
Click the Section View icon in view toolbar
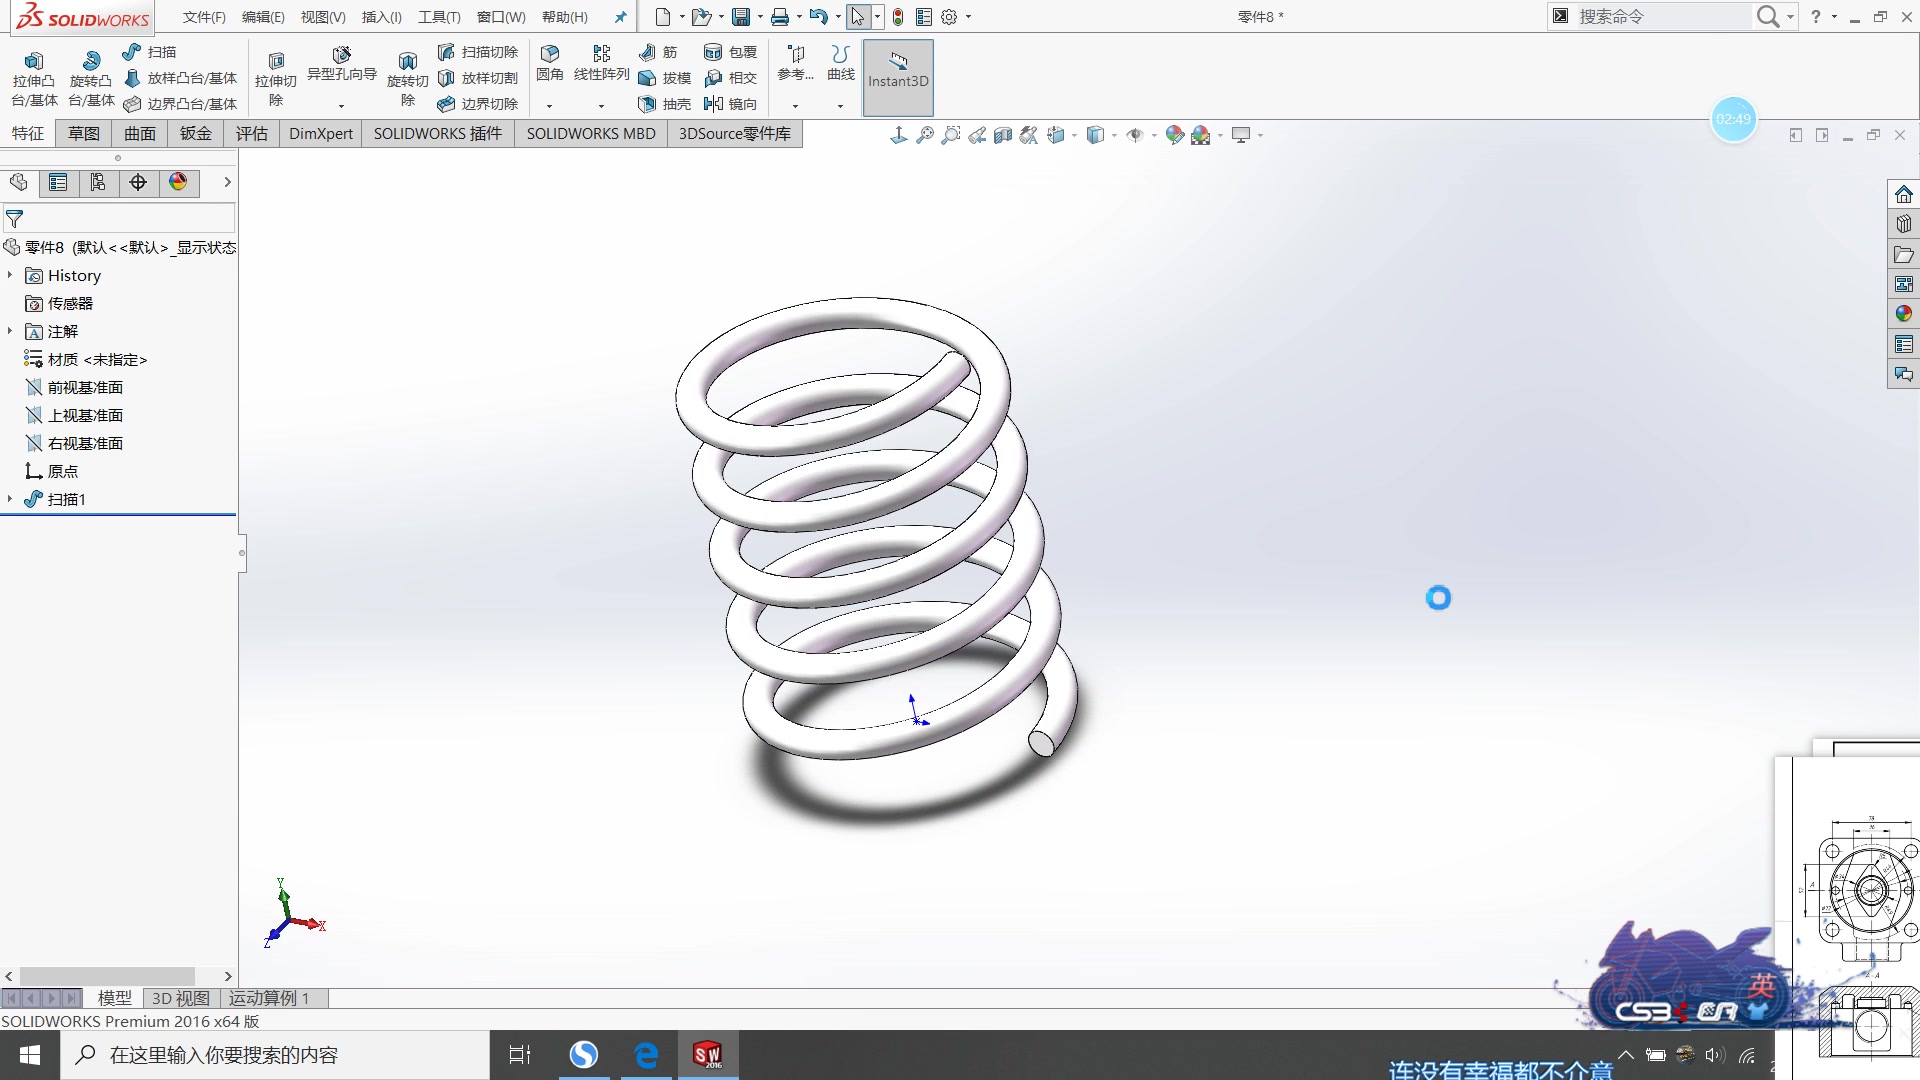pyautogui.click(x=1003, y=135)
